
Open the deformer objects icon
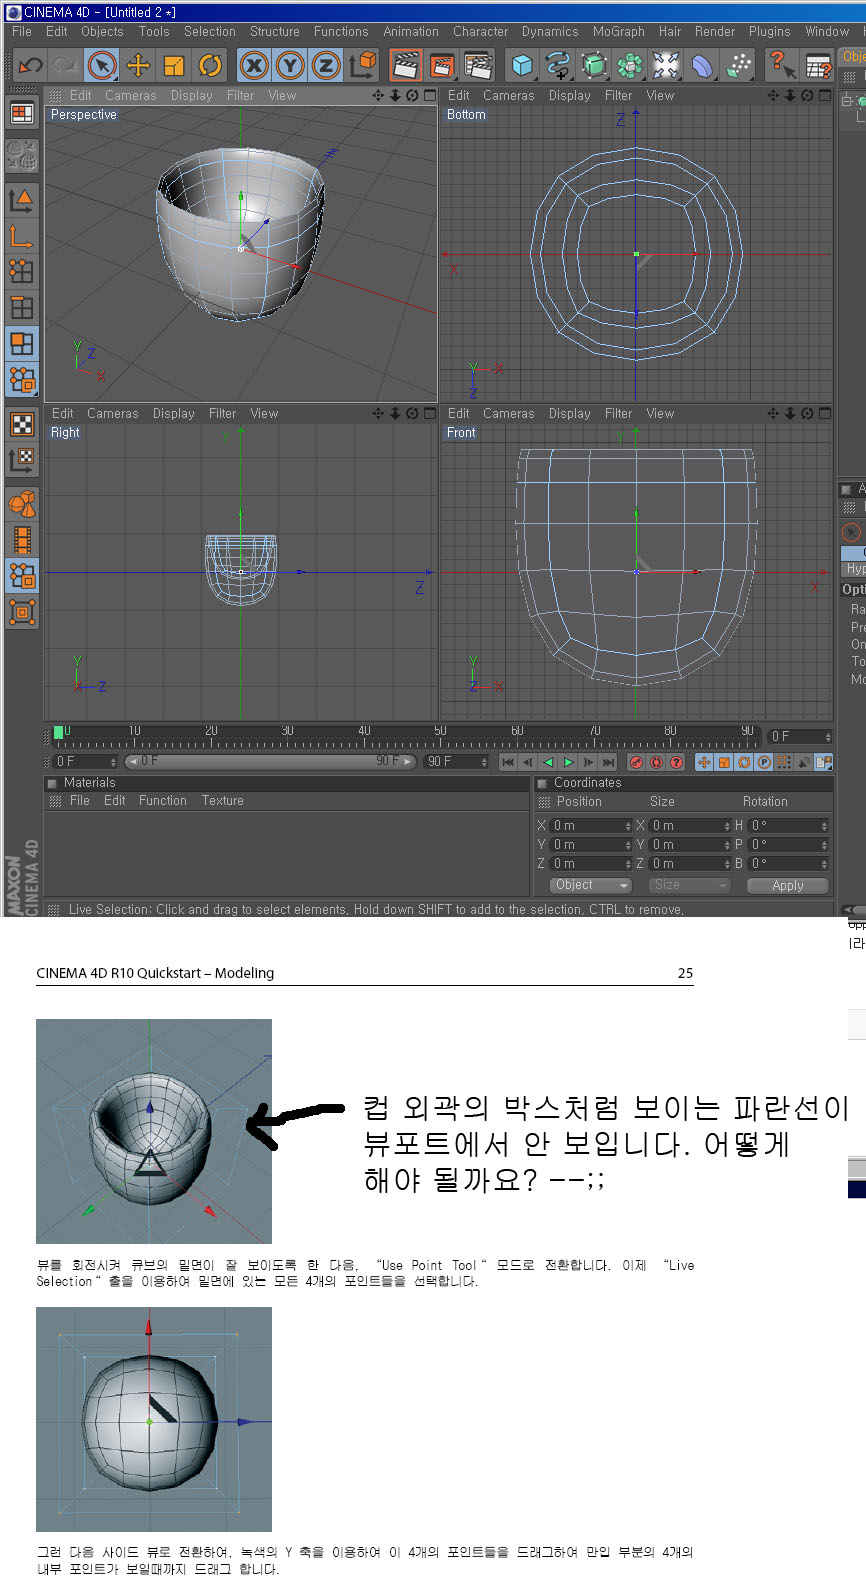tap(702, 65)
